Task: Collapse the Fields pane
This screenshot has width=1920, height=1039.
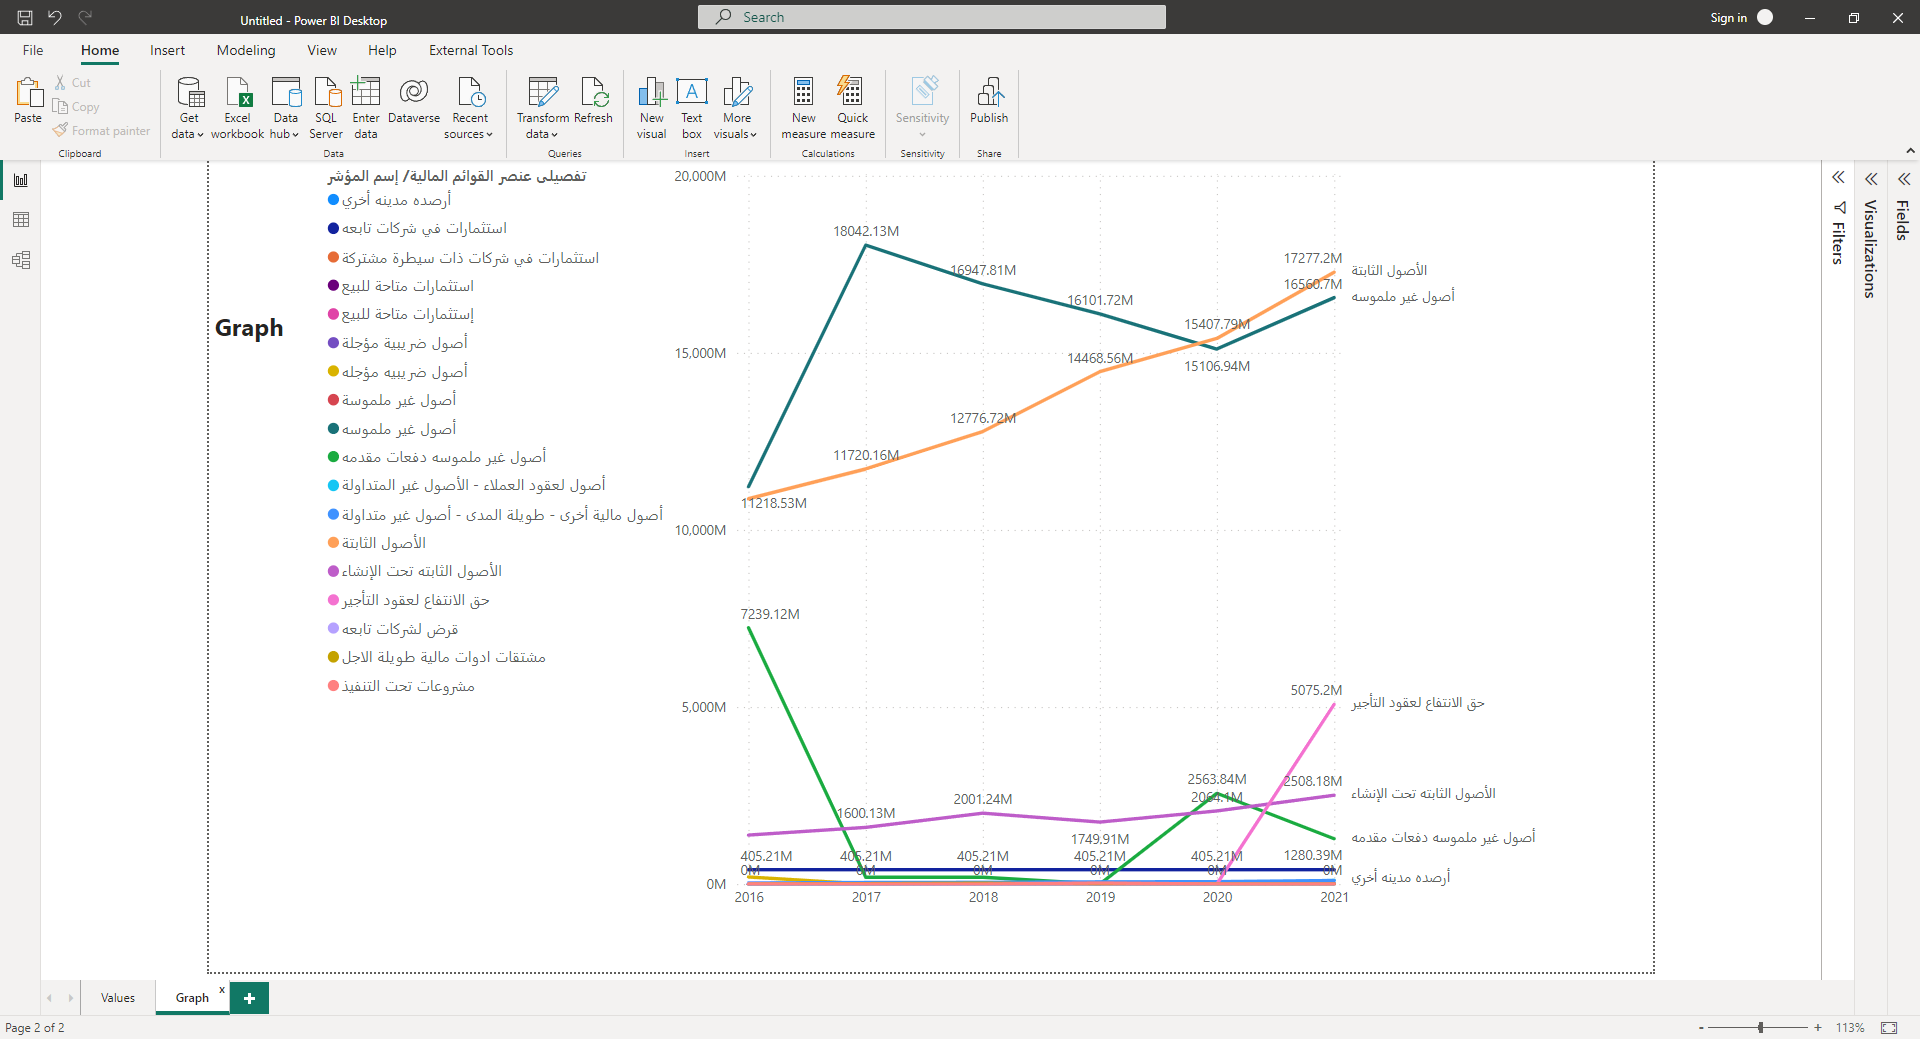Action: click(1905, 179)
